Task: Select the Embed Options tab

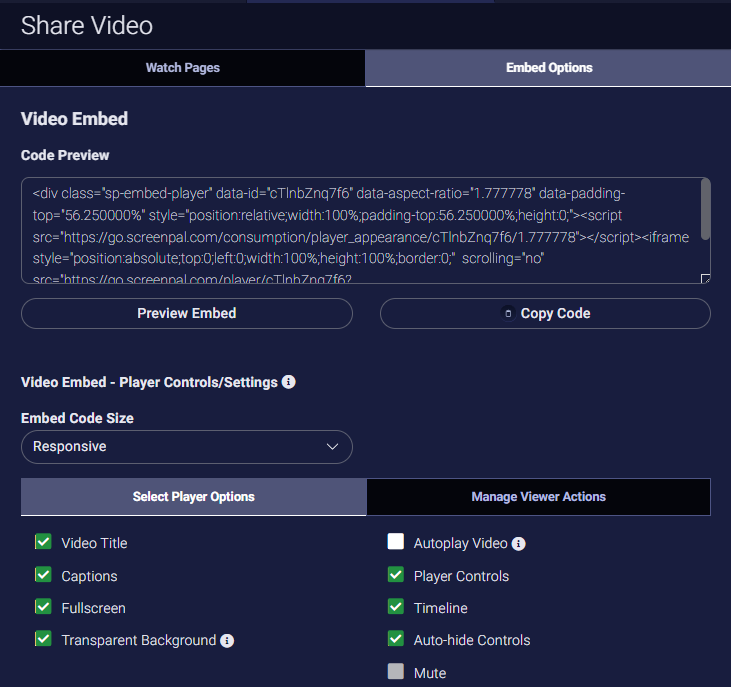Action: click(x=548, y=68)
